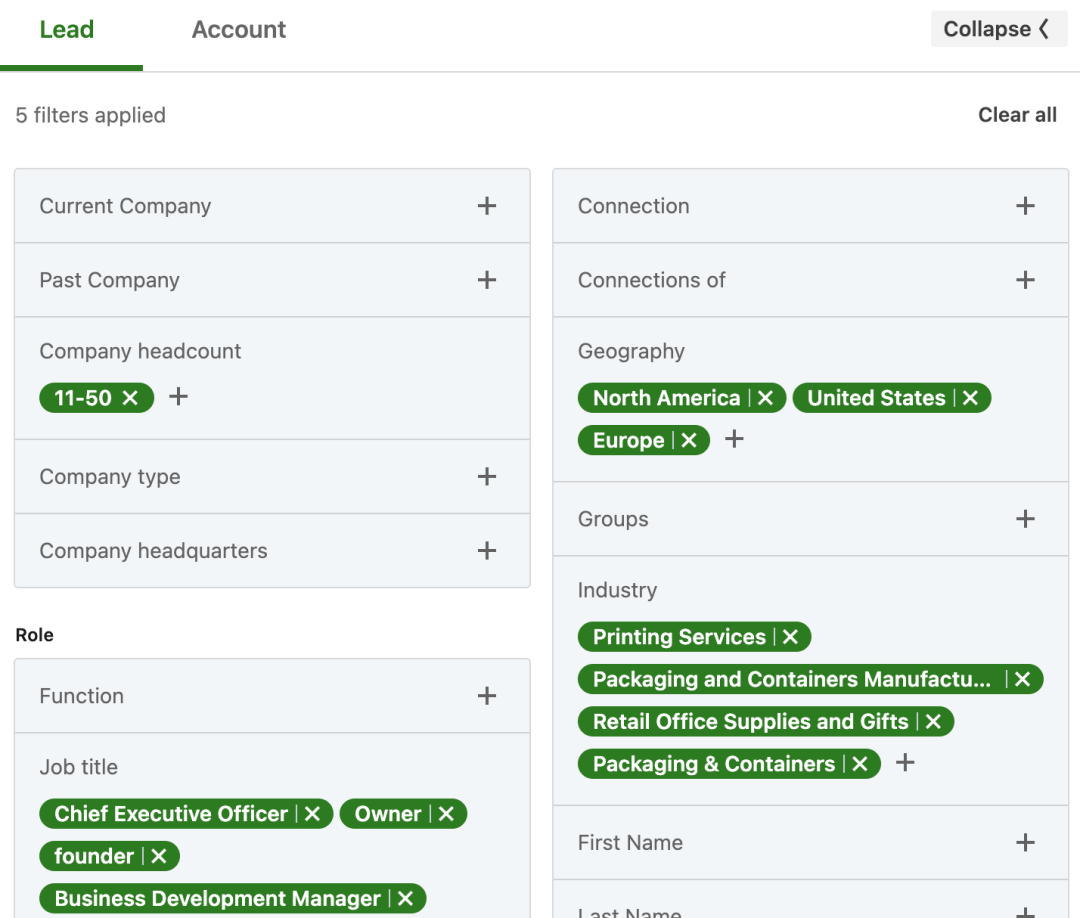
Task: Add another geography with plus icon
Action: click(x=734, y=439)
